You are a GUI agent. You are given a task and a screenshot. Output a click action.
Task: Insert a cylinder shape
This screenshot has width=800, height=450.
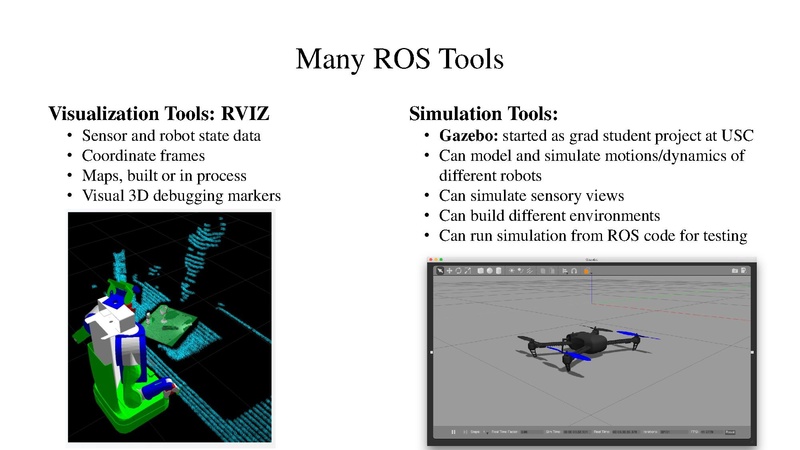(498, 270)
